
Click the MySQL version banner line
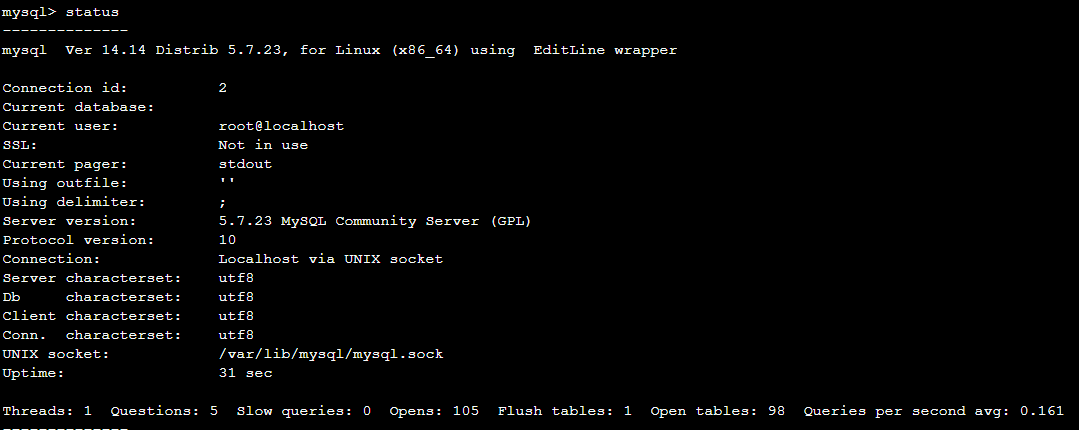(x=340, y=50)
